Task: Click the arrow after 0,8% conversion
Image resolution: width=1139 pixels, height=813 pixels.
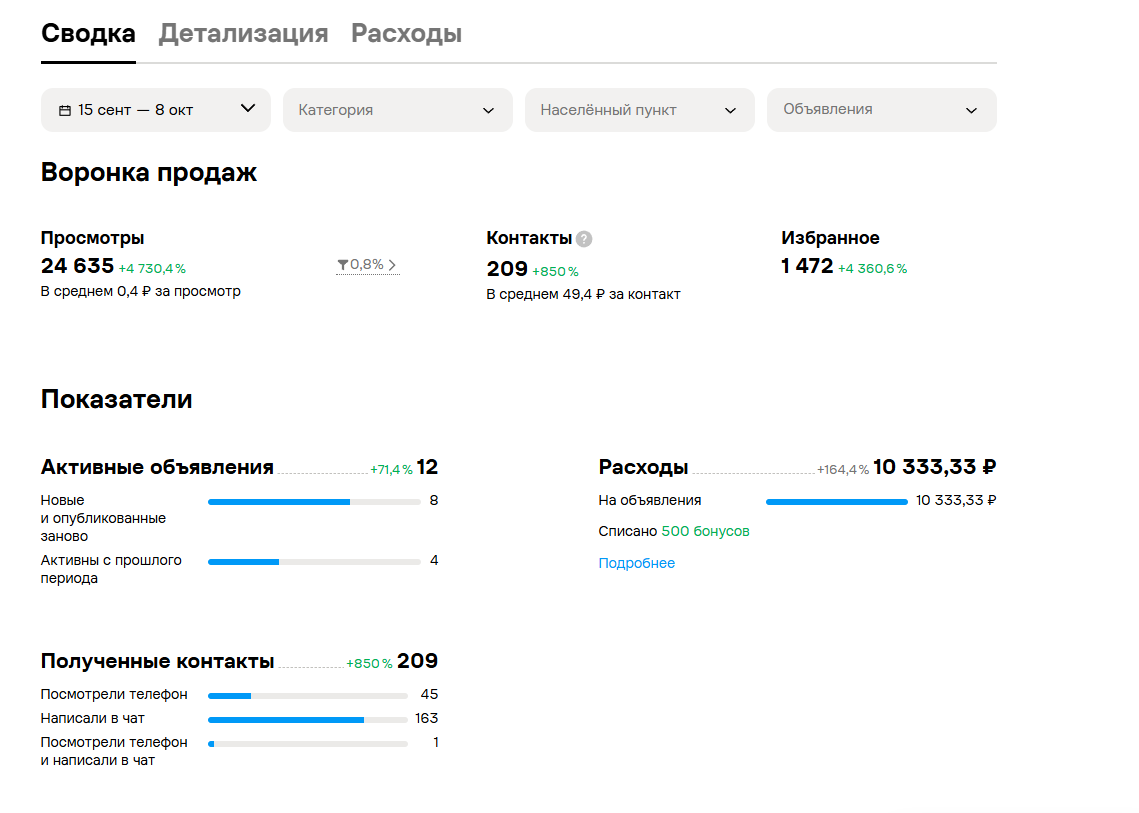Action: pos(392,265)
